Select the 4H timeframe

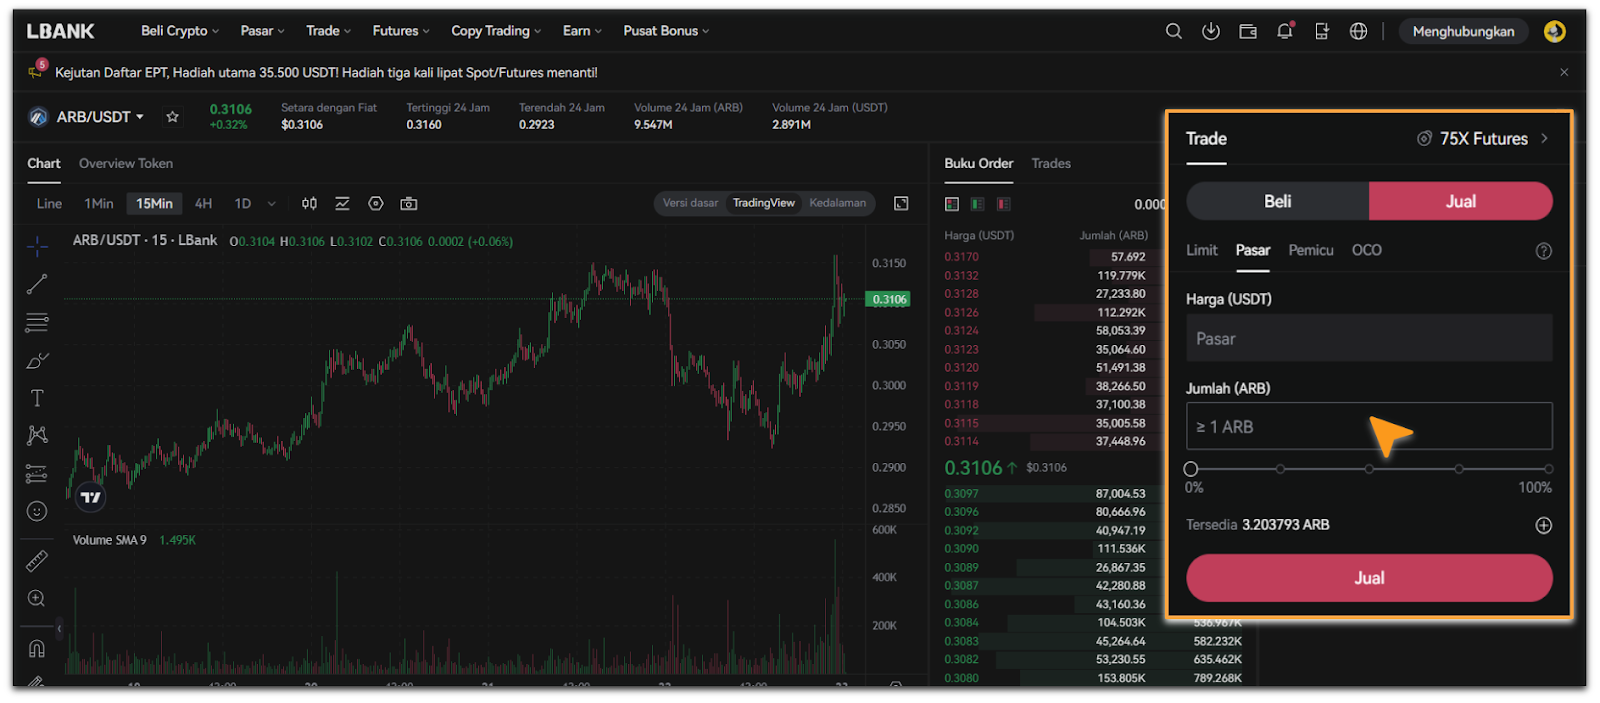[x=203, y=204]
